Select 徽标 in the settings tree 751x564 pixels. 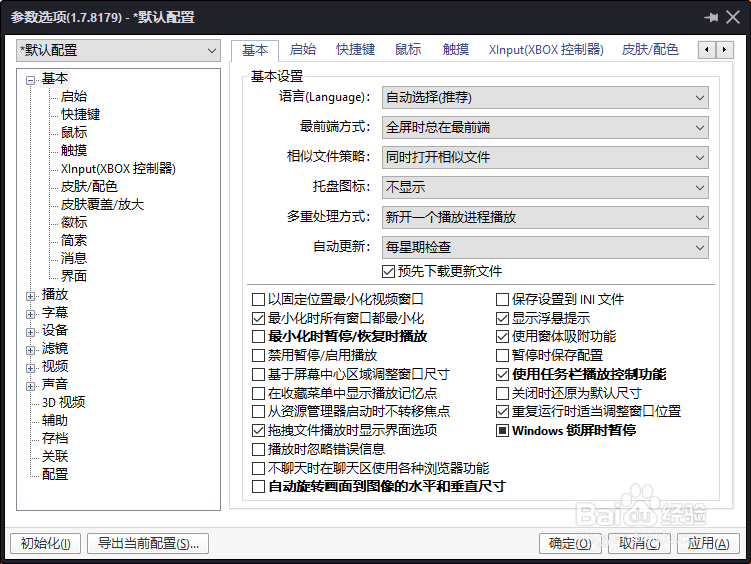pos(74,223)
